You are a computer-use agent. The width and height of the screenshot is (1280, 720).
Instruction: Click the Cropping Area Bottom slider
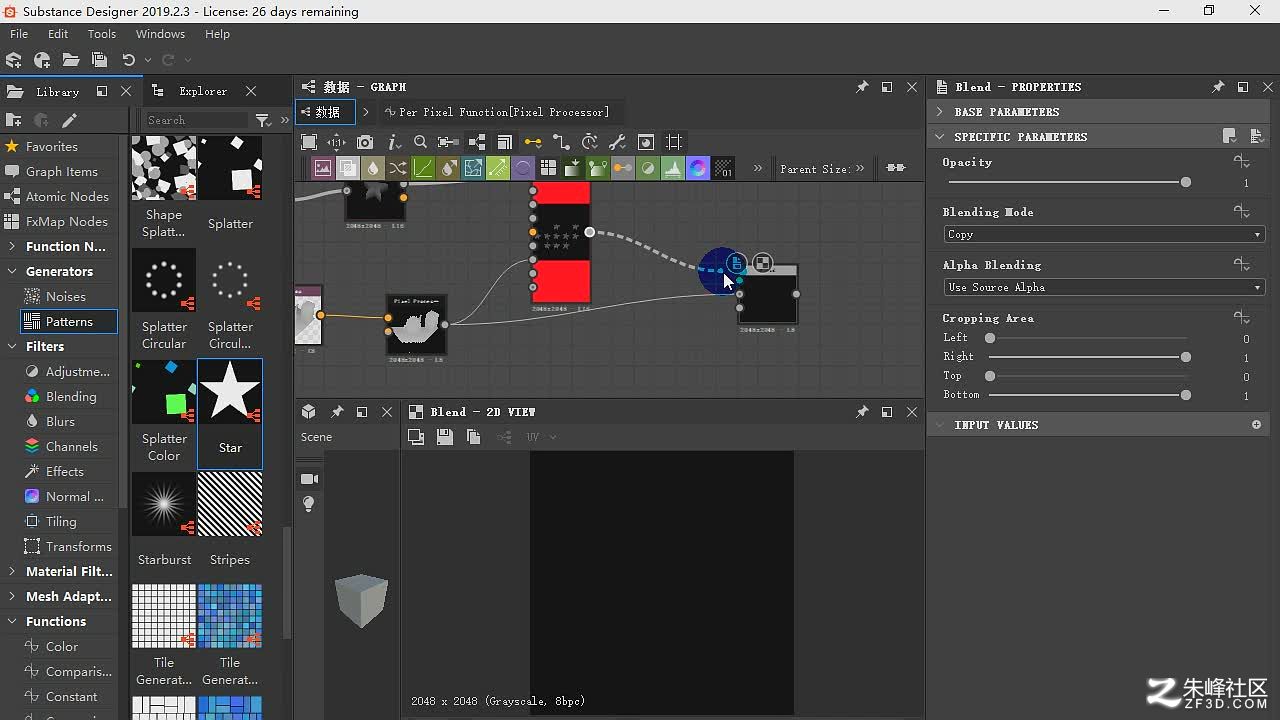1088,395
